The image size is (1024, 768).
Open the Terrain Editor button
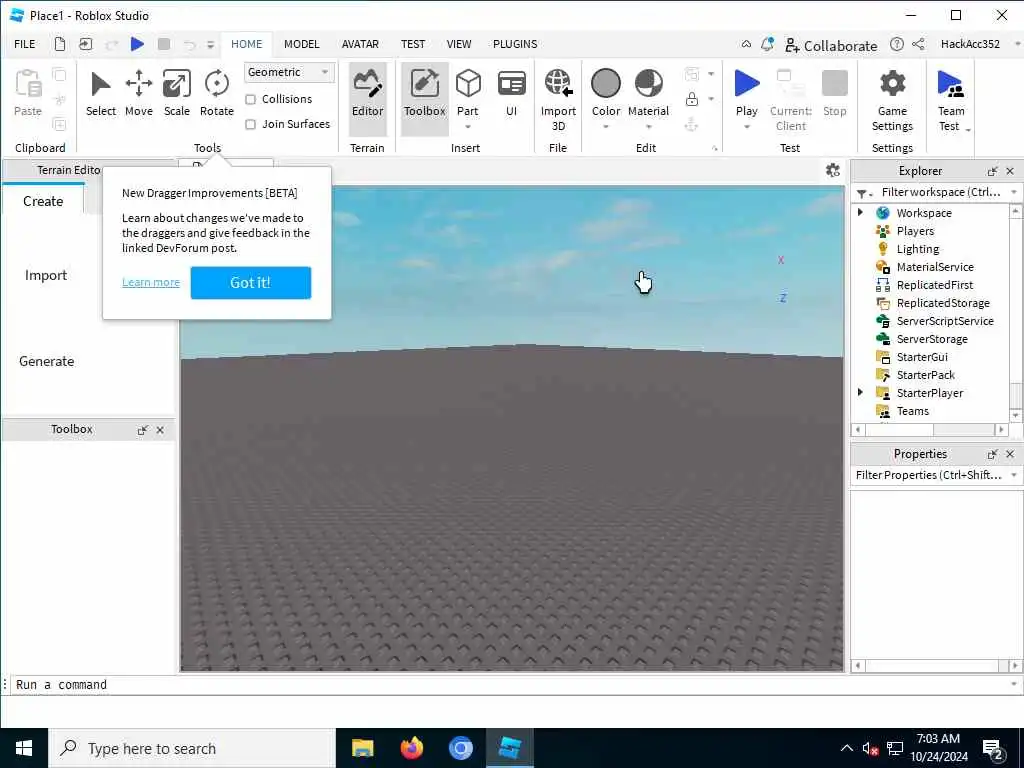pyautogui.click(x=368, y=99)
